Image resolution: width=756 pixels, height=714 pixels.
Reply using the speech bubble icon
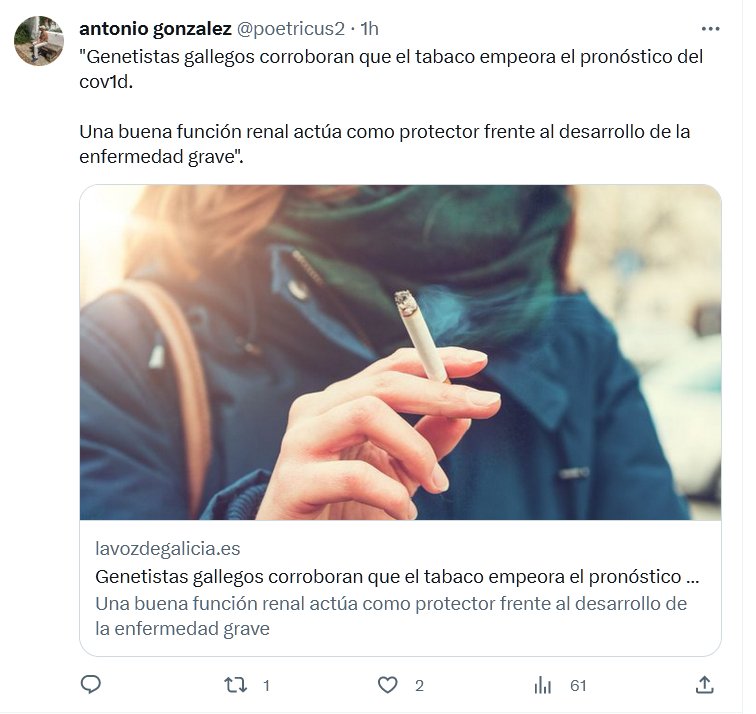[90, 685]
